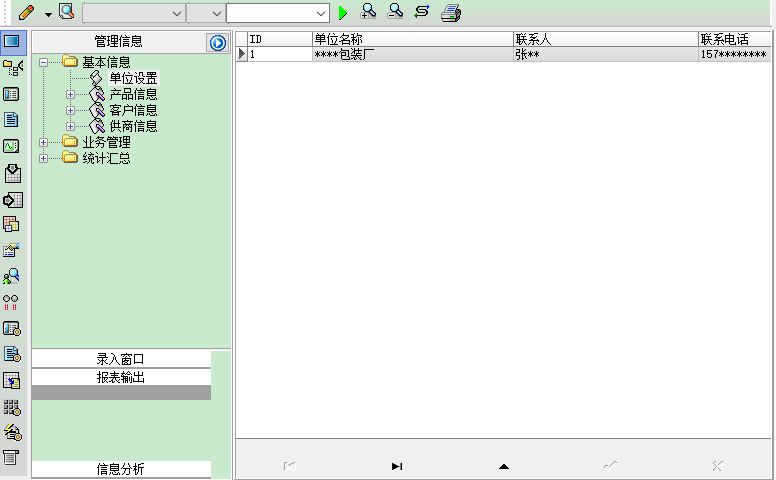Open the green chart graph sidebar icon
Image resolution: width=776 pixels, height=480 pixels.
[11, 146]
